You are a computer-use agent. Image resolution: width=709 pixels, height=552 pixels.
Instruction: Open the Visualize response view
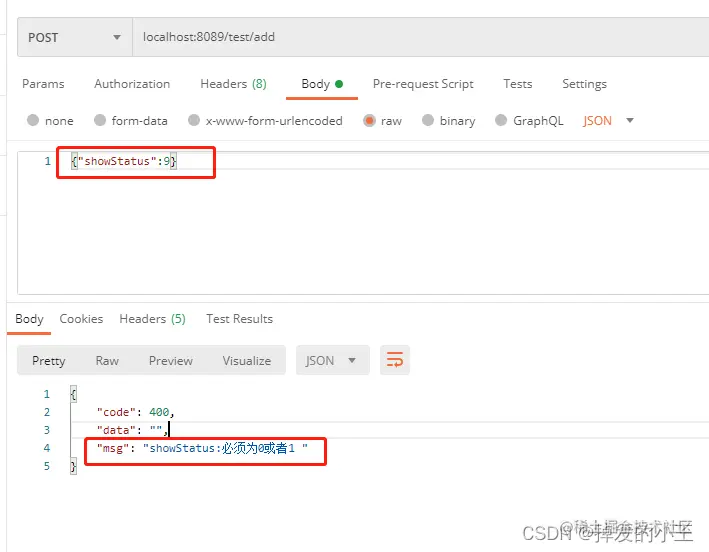tap(247, 361)
